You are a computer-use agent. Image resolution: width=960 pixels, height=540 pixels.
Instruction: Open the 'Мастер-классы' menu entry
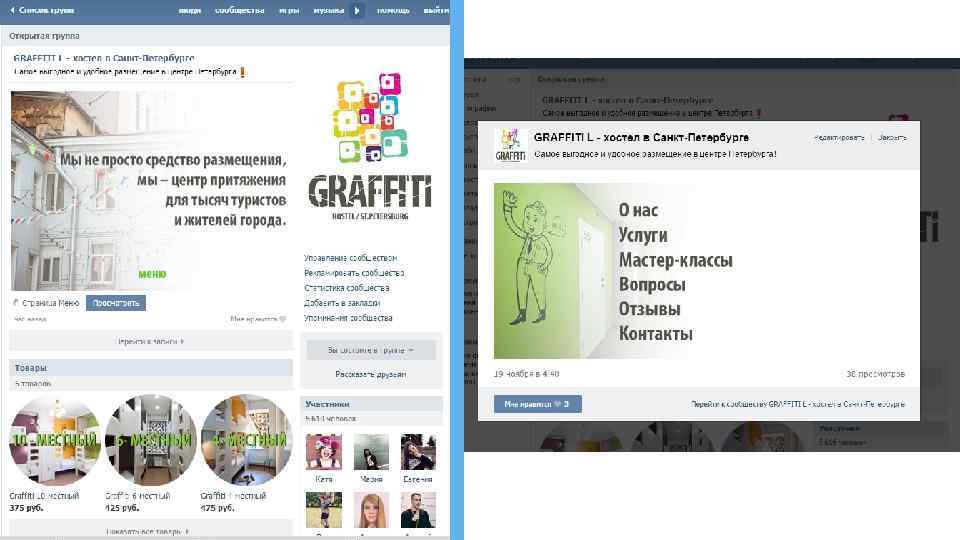pos(675,260)
